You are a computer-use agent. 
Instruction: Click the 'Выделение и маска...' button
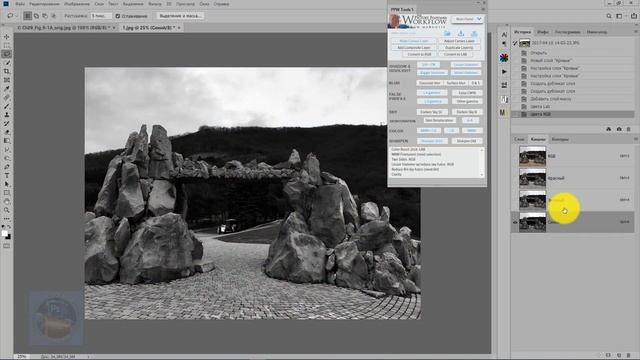click(180, 16)
